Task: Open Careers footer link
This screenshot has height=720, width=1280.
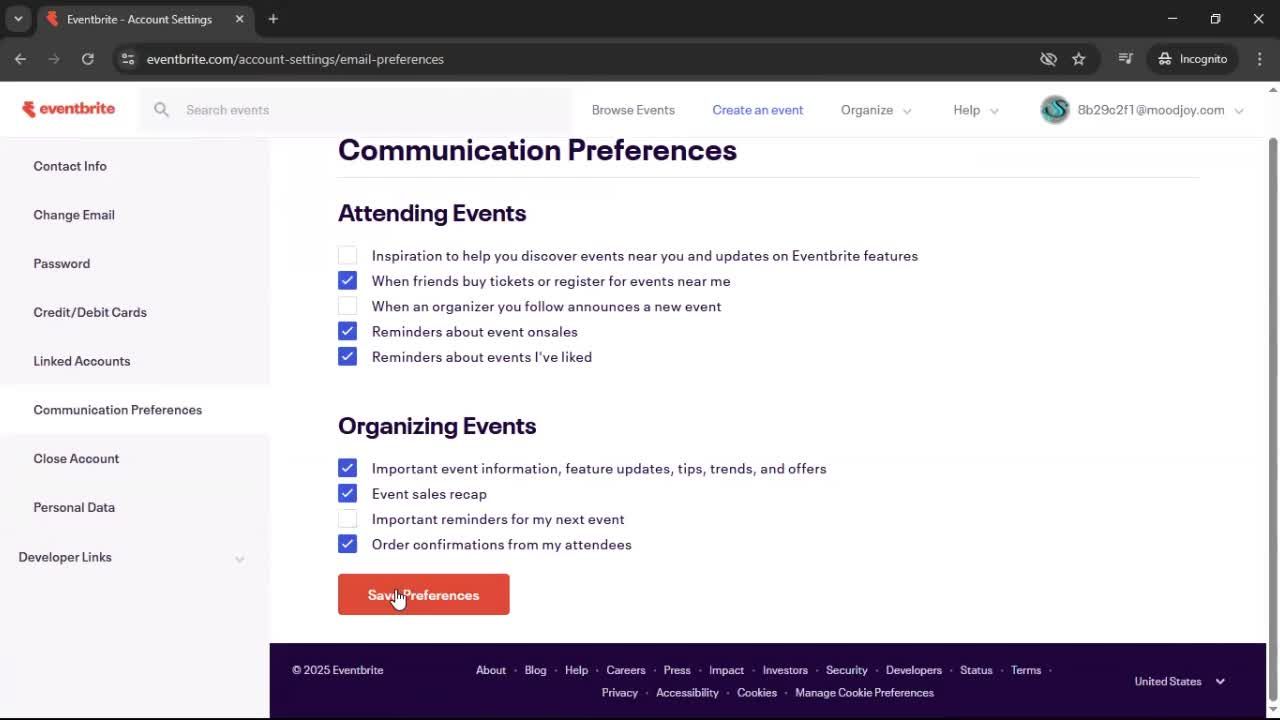Action: 626,670
